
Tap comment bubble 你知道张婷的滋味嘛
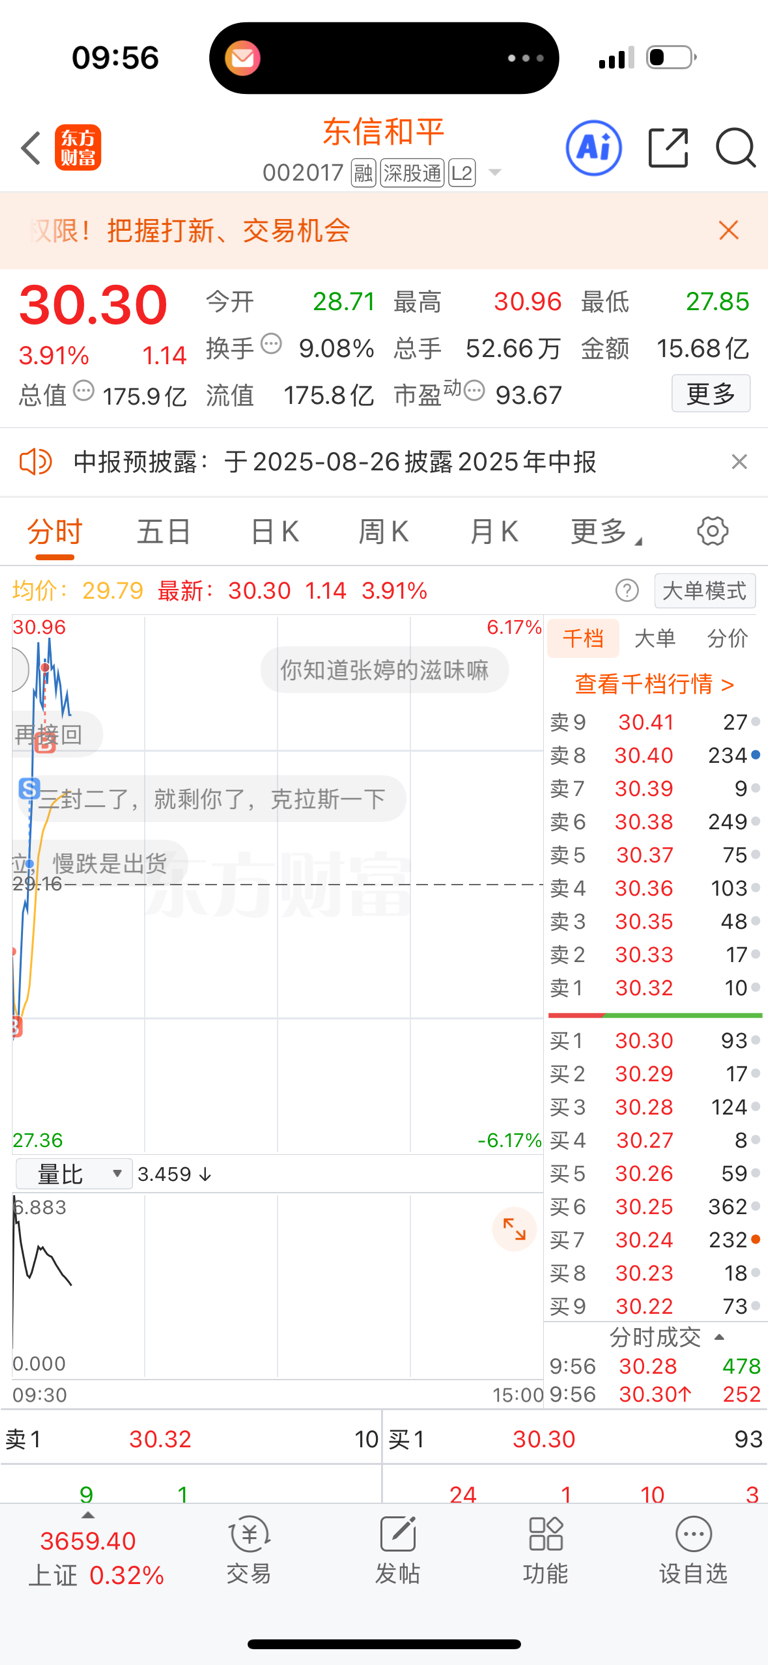click(384, 670)
